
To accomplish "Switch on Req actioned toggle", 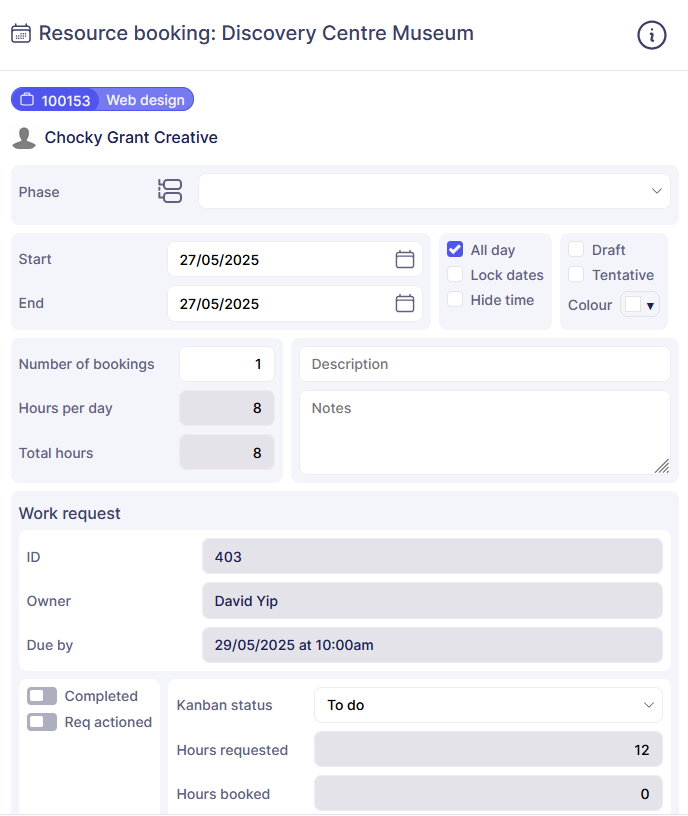I will click(42, 722).
